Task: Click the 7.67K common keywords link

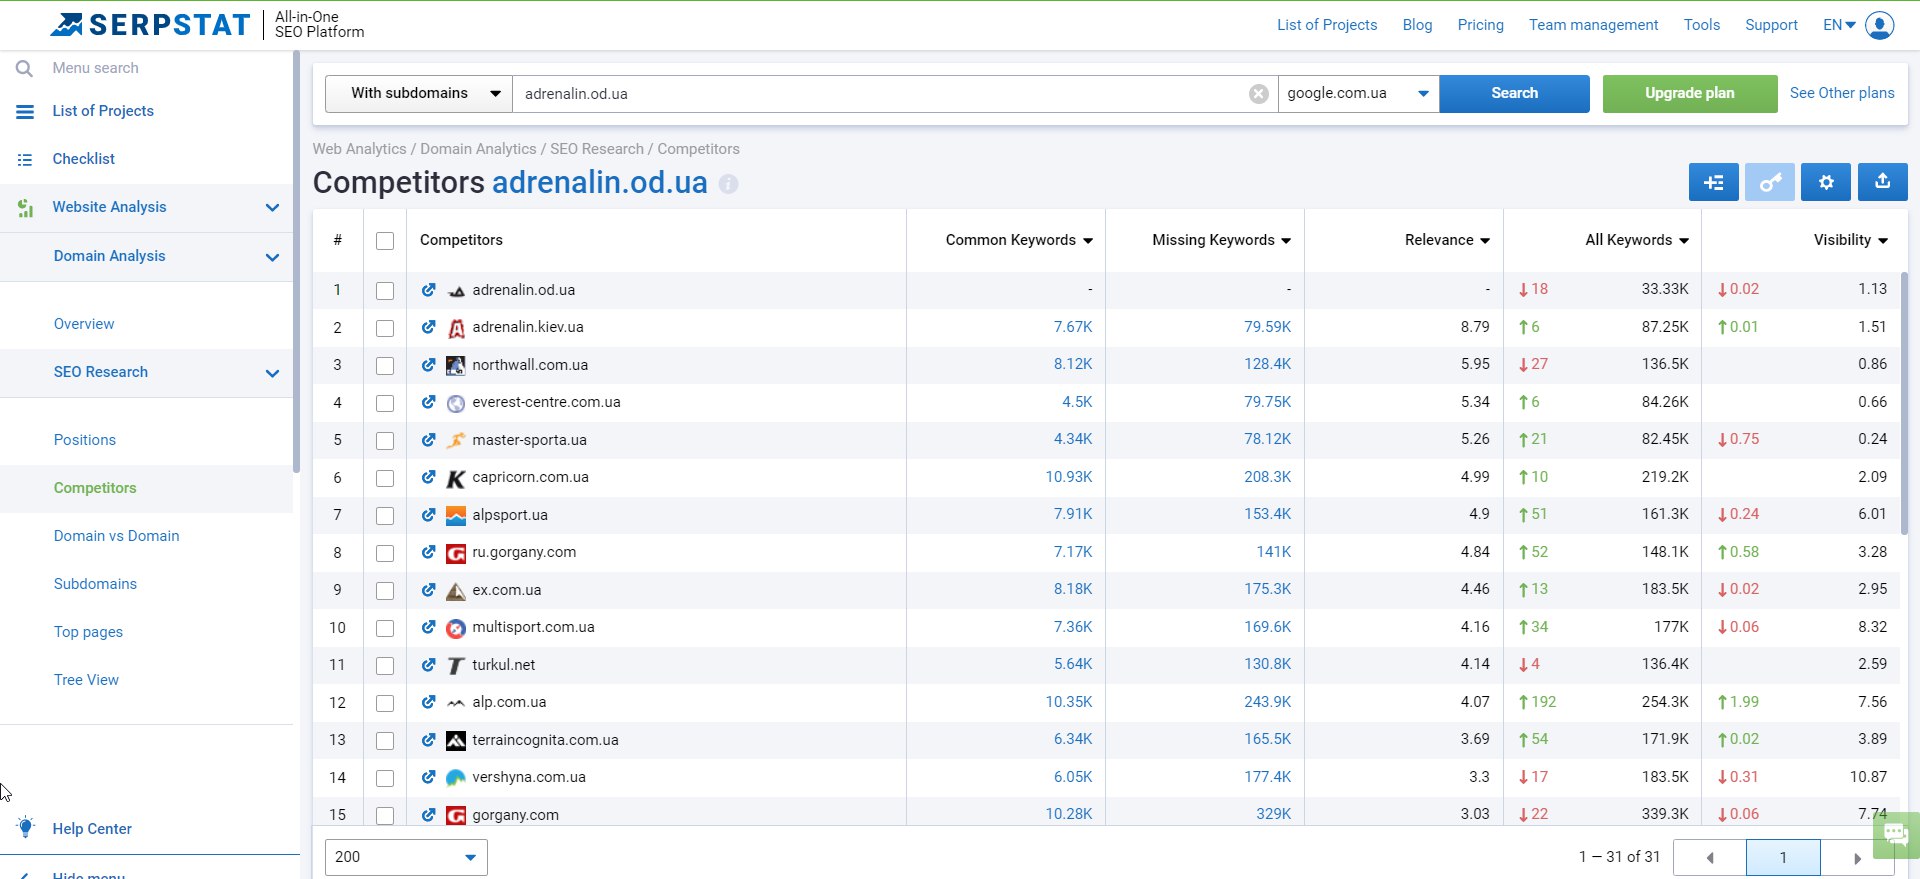Action: pyautogui.click(x=1073, y=327)
